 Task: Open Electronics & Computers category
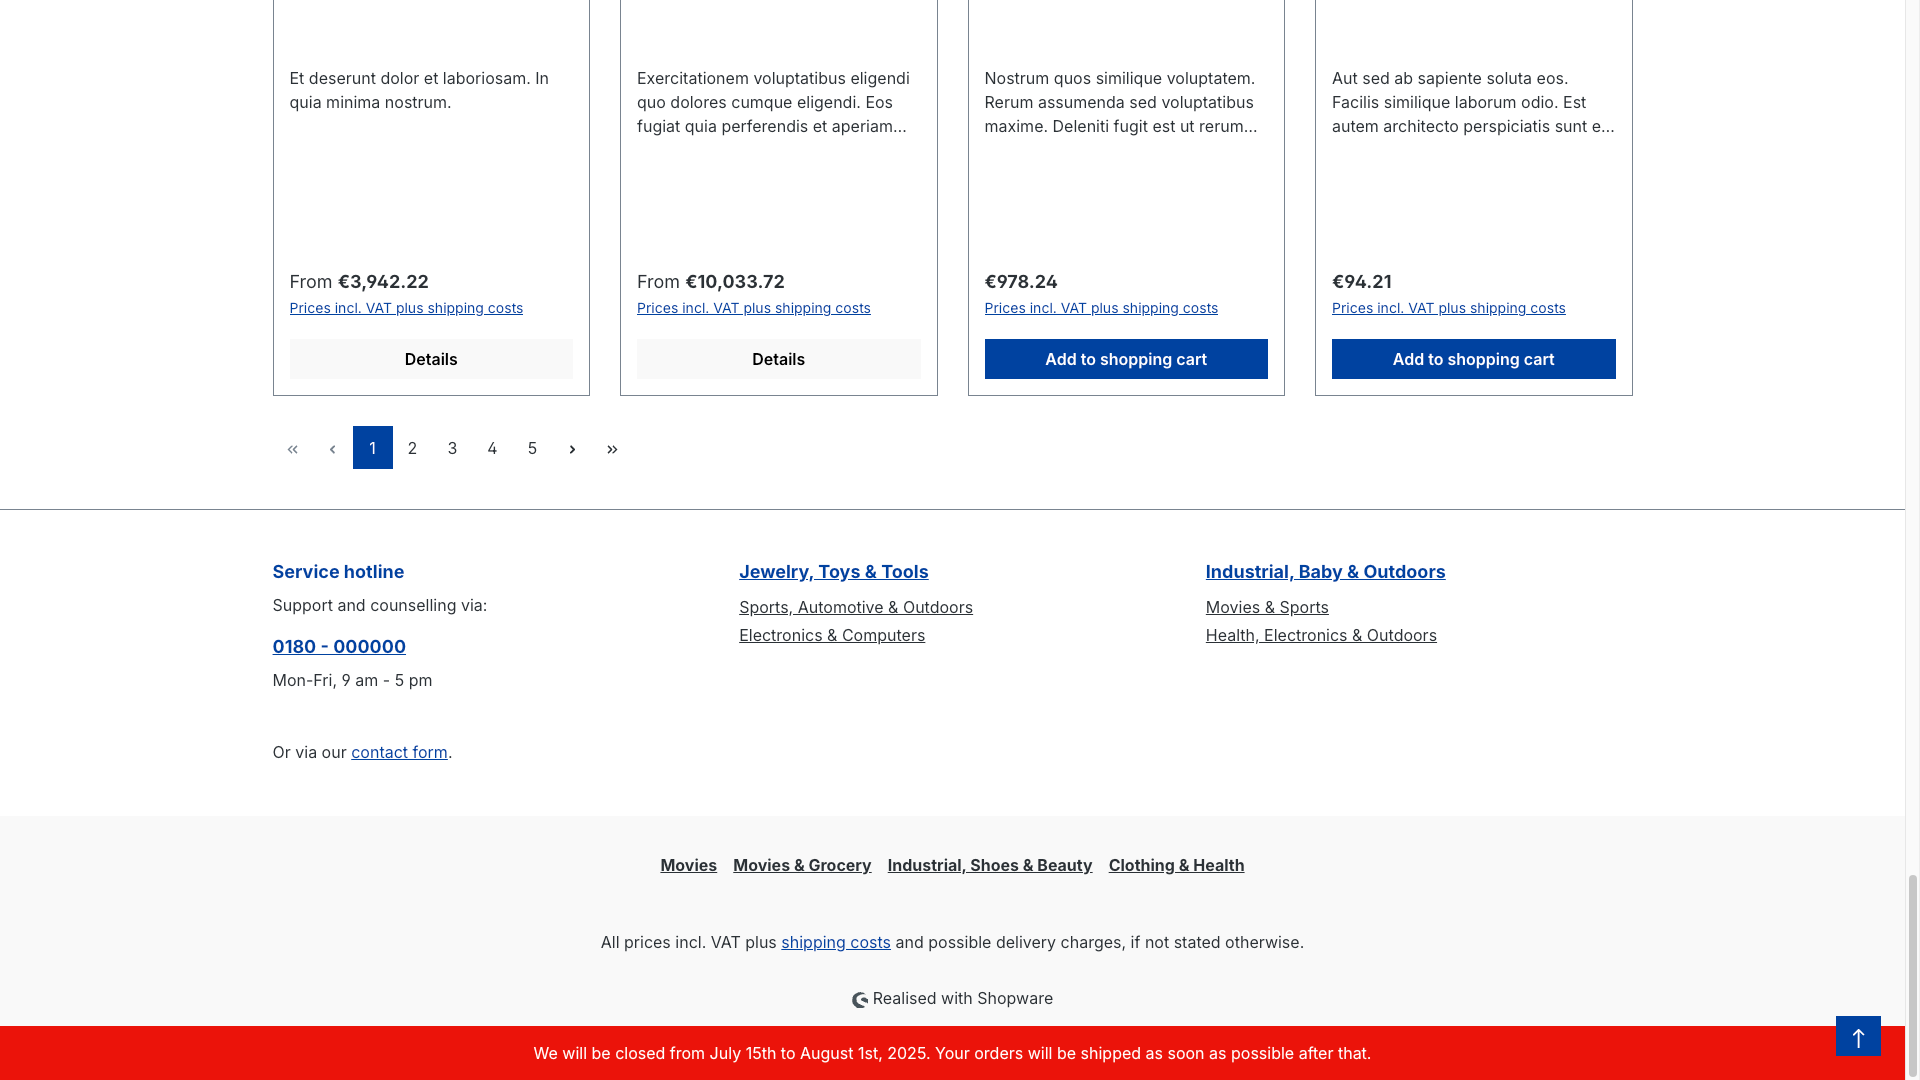(x=831, y=635)
